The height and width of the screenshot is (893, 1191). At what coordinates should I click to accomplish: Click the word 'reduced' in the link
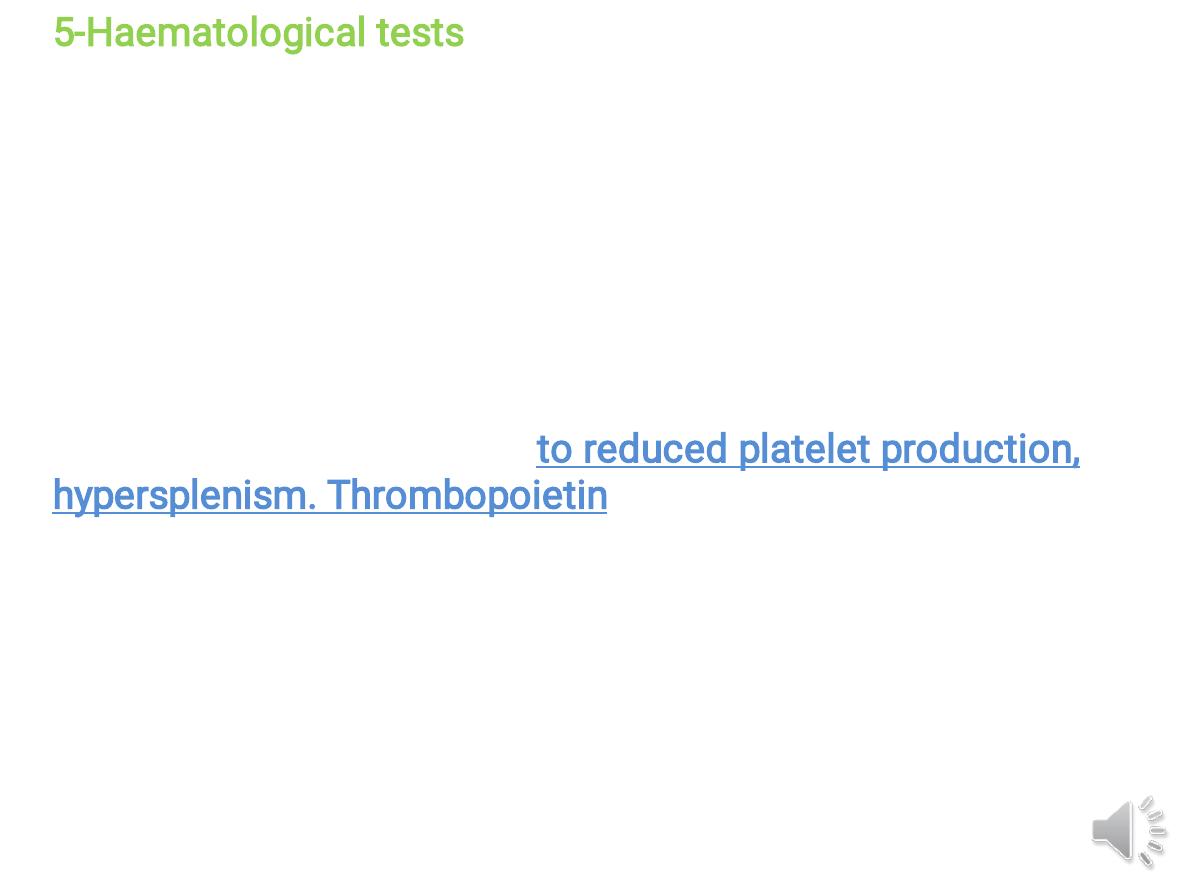pyautogui.click(x=655, y=449)
